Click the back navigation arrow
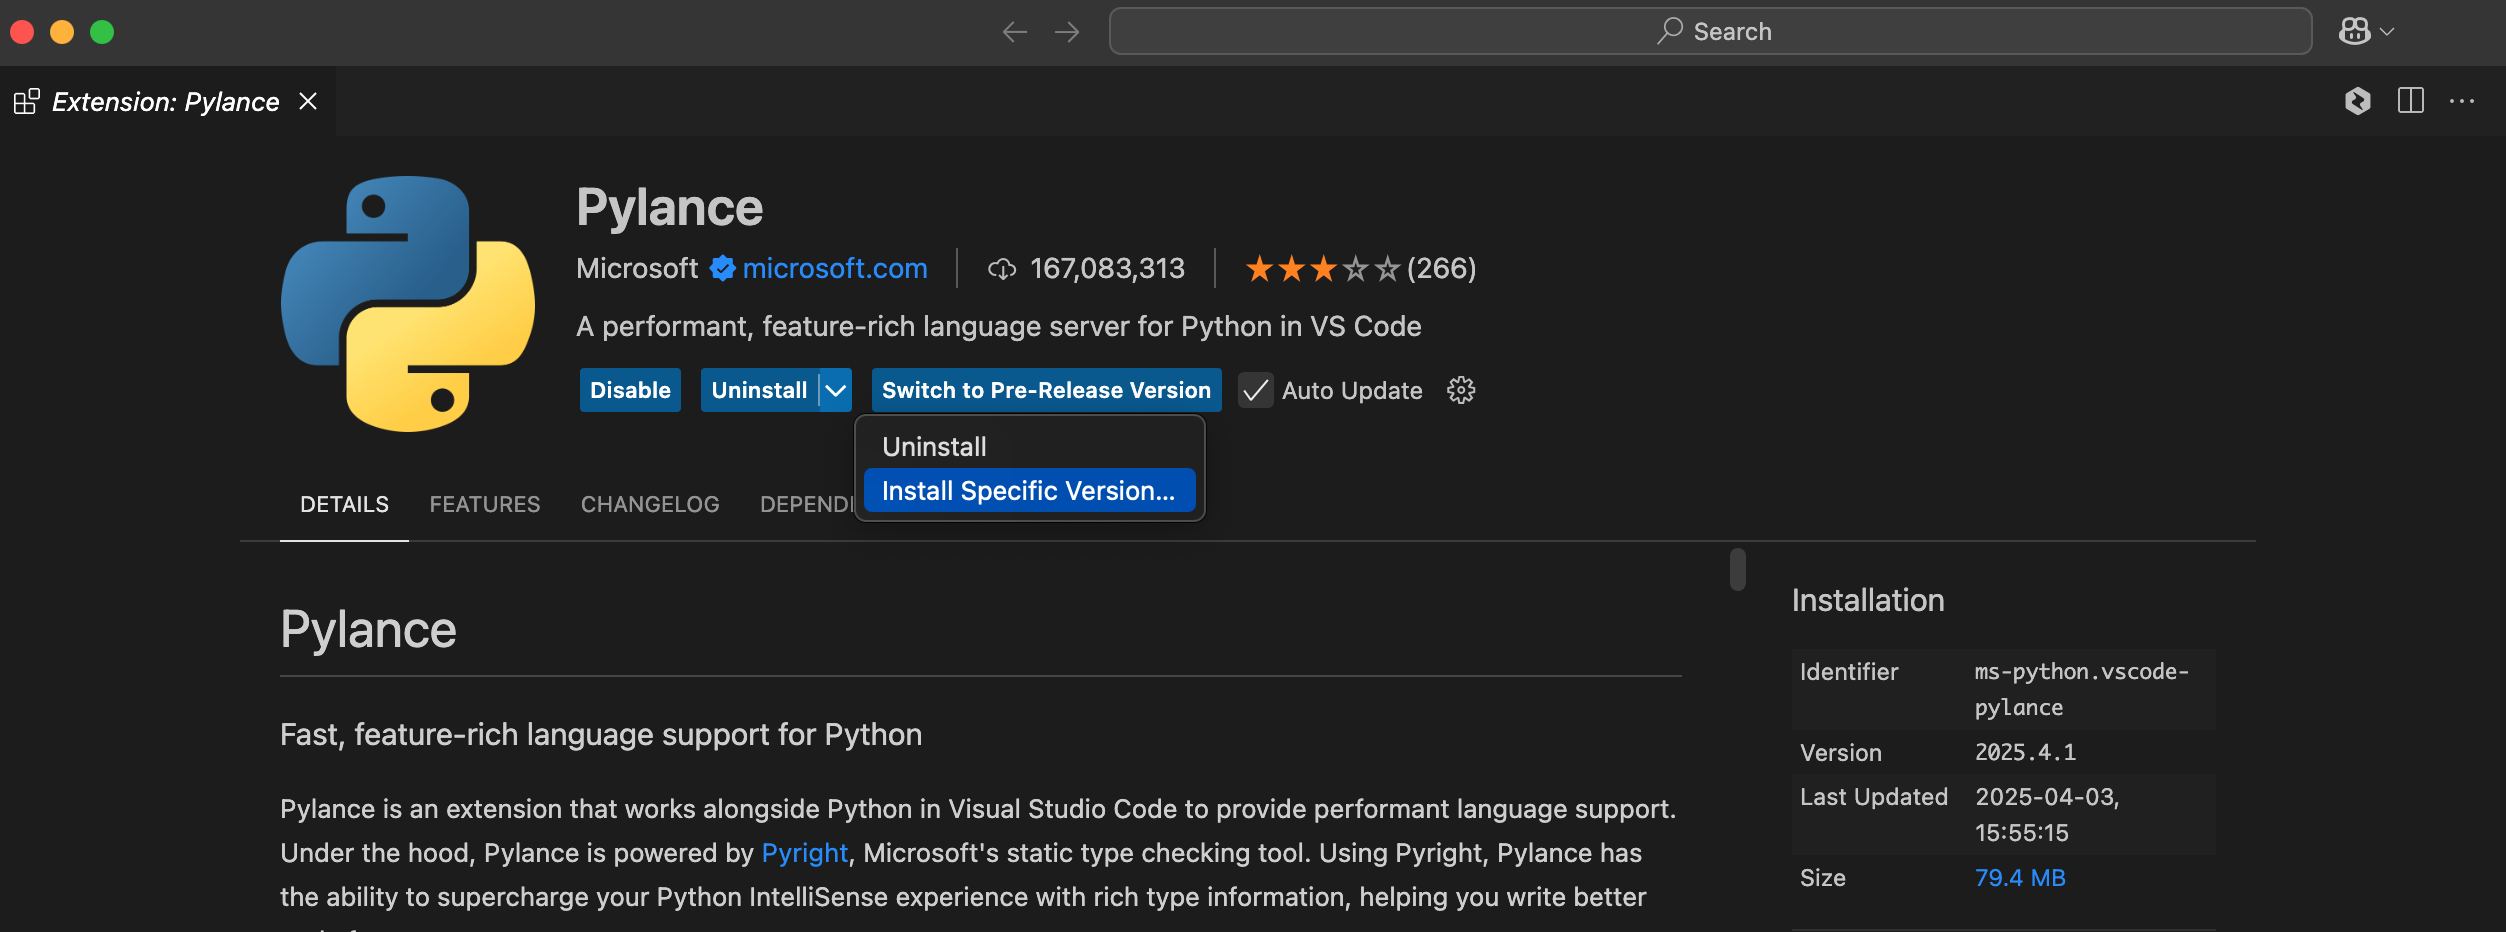2506x932 pixels. pos(1014,32)
